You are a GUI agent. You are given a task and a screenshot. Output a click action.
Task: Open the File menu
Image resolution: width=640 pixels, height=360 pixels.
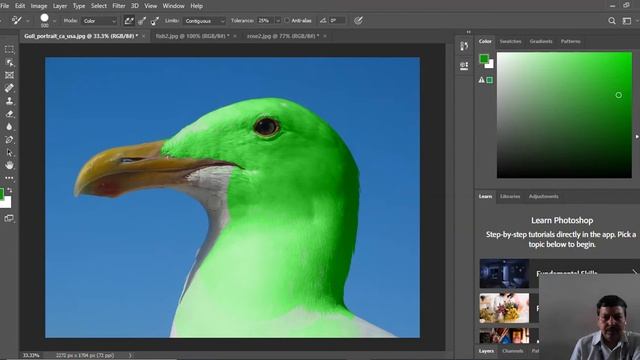point(4,6)
